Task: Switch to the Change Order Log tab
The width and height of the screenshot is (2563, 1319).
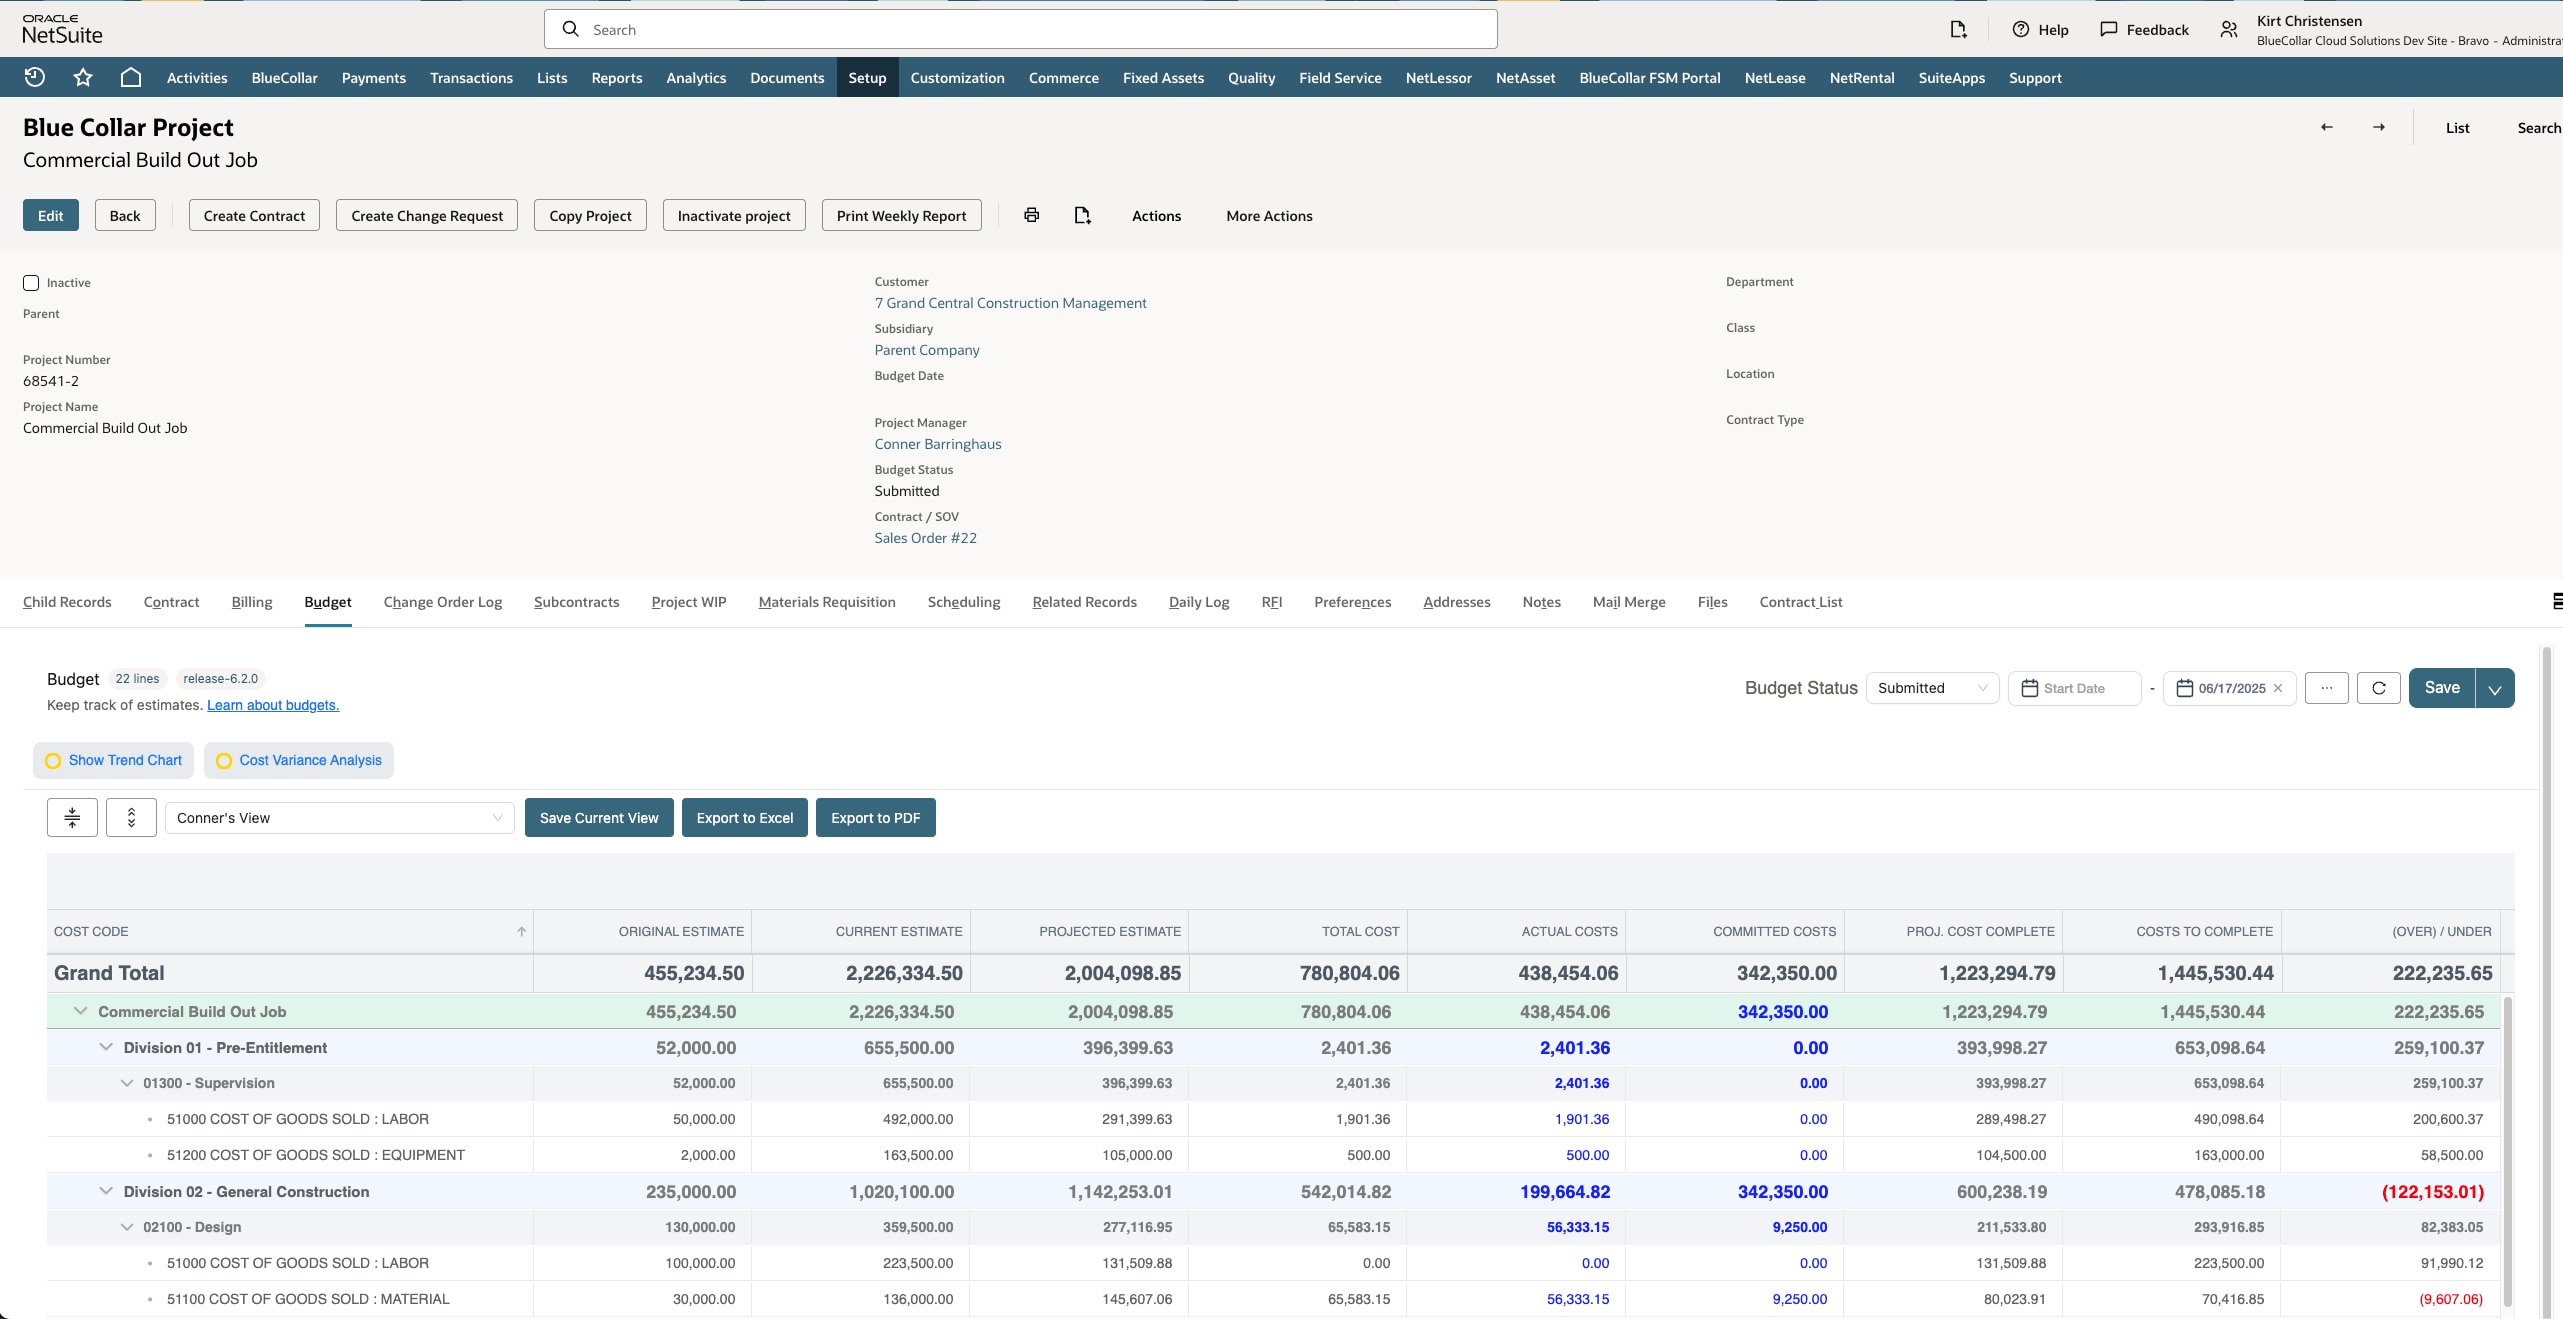Action: point(442,602)
